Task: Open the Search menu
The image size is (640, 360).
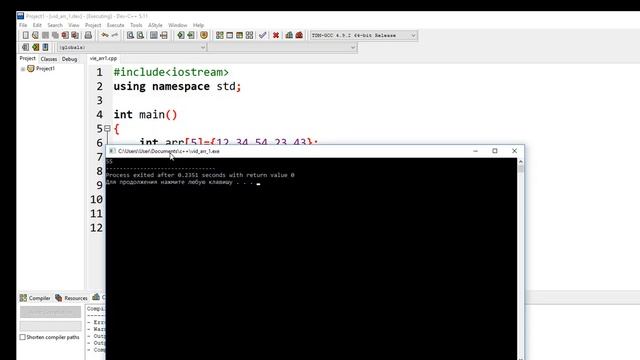Action: [55, 25]
